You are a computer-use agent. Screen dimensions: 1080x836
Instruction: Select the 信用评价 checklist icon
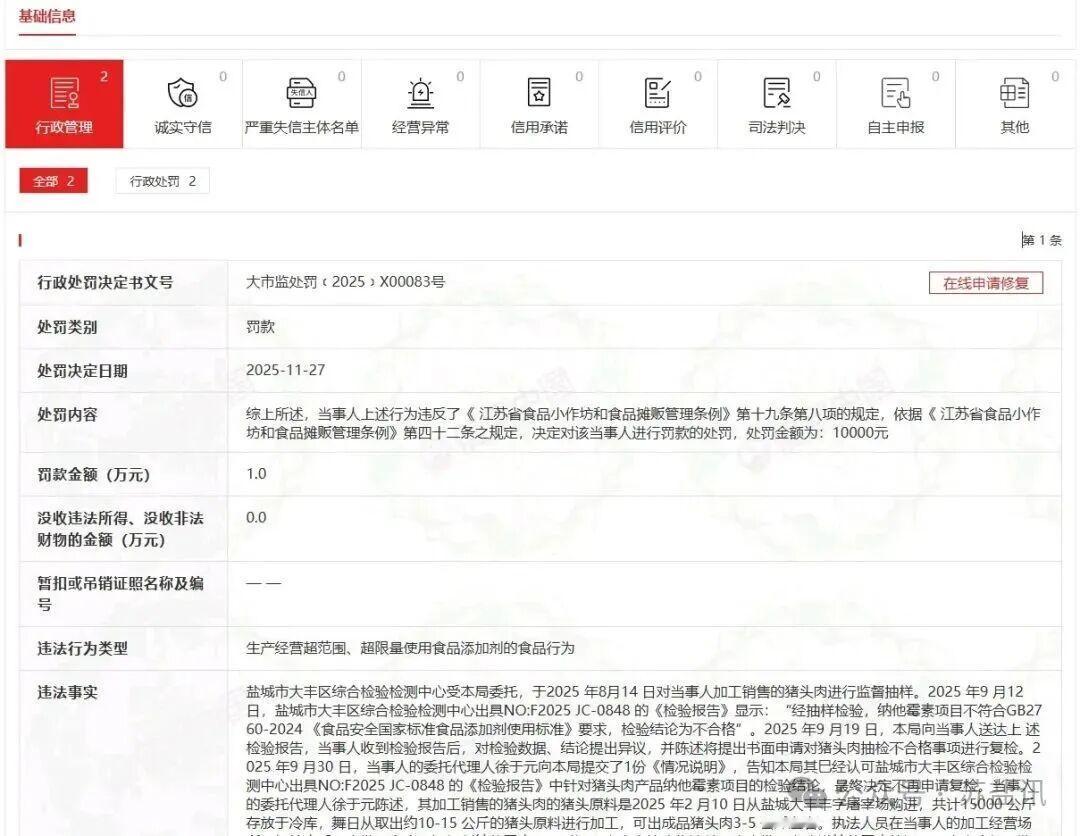[x=658, y=95]
